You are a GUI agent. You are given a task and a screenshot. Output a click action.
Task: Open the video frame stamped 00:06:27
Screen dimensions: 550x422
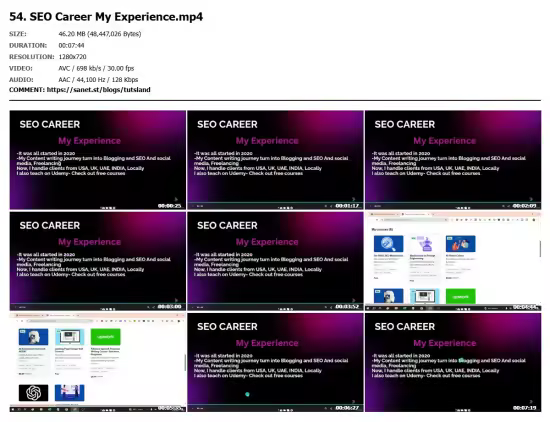[x=275, y=362]
